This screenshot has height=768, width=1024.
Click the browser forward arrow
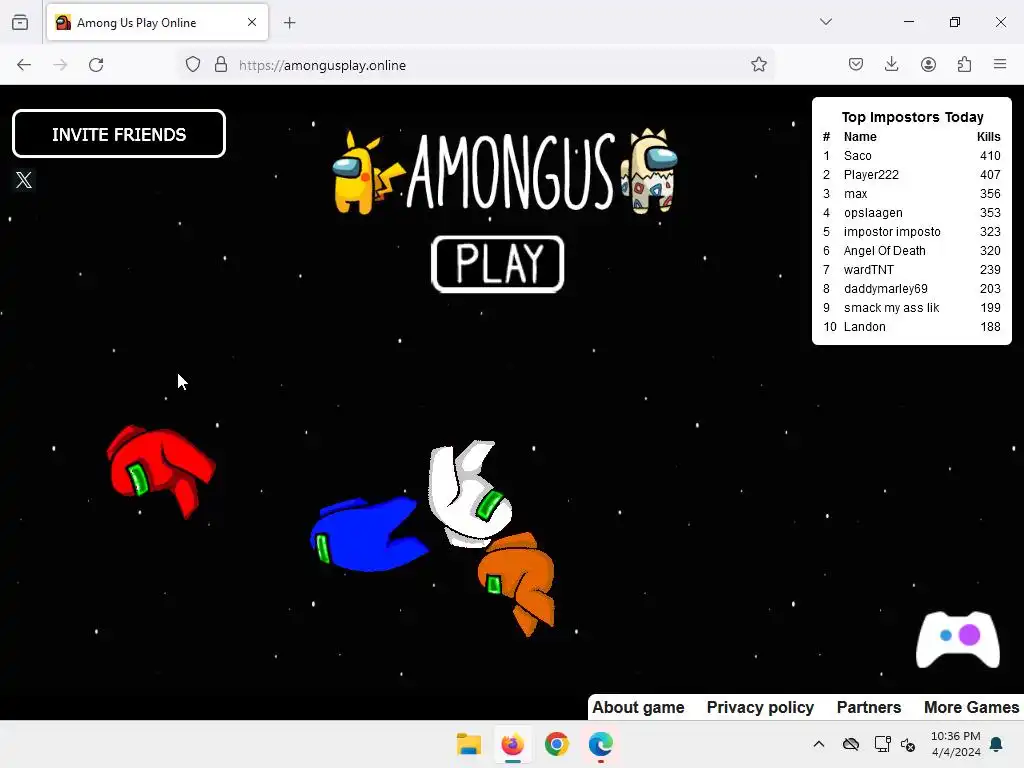coord(60,65)
